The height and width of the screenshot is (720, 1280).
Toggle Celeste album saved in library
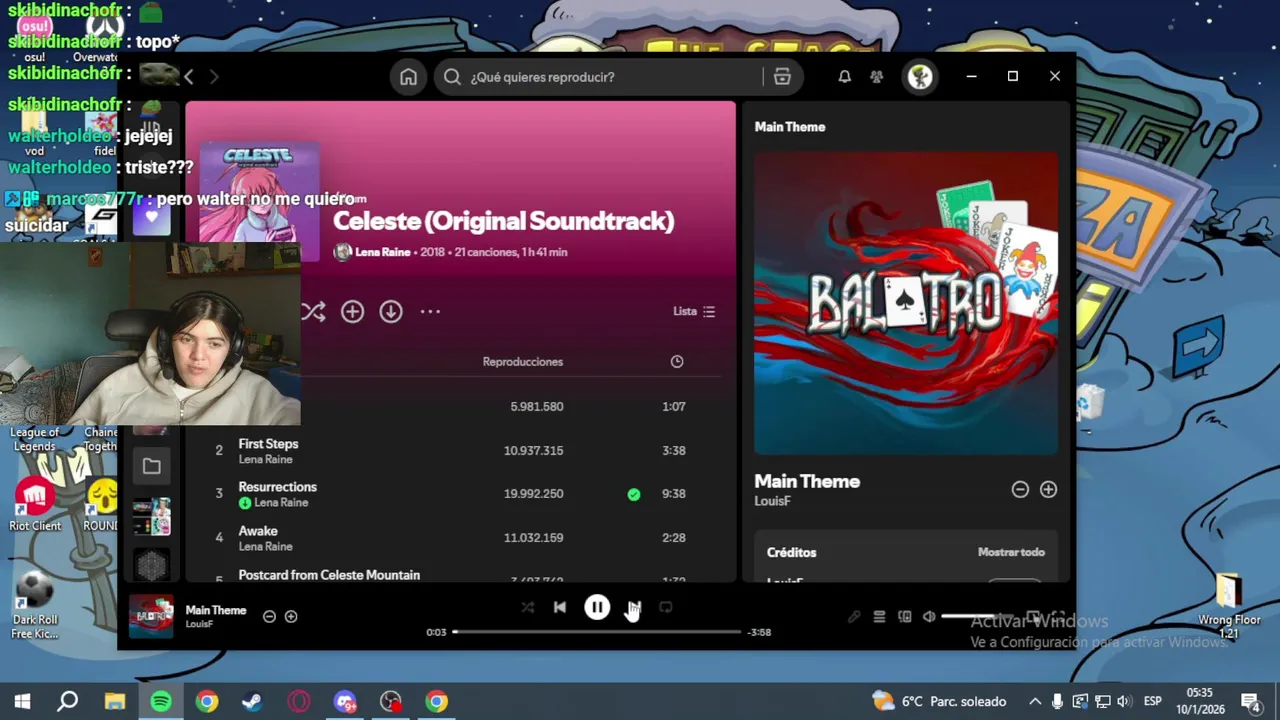(352, 312)
